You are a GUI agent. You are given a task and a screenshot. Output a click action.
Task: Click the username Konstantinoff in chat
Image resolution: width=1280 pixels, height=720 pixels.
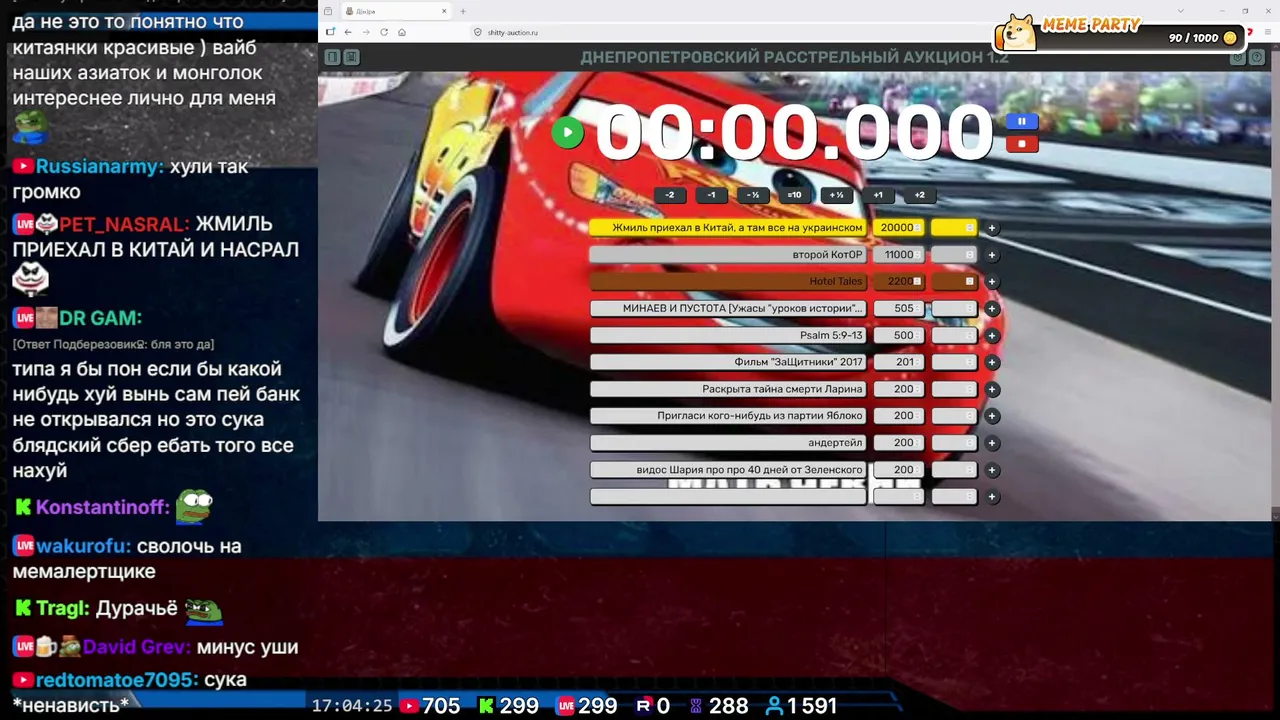point(102,507)
